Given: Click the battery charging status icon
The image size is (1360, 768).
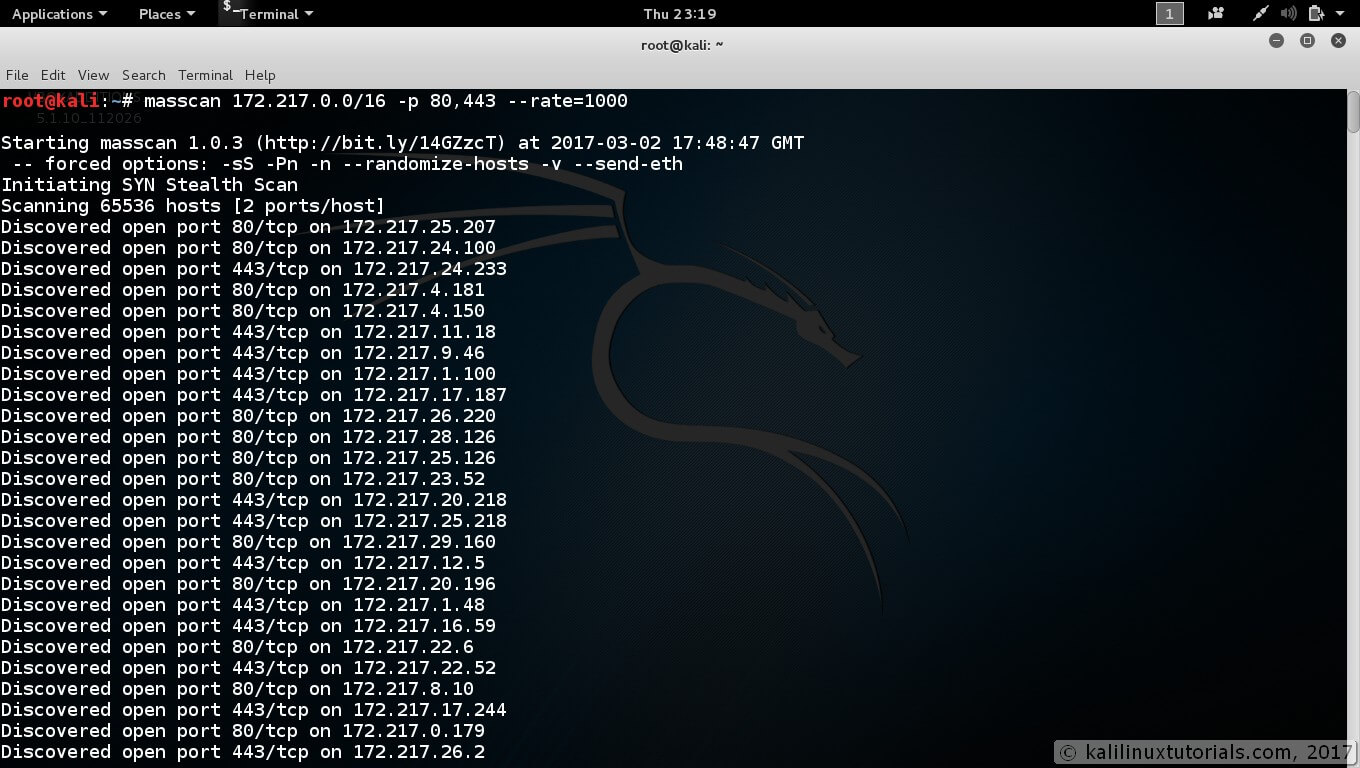Looking at the screenshot, I should point(1315,13).
